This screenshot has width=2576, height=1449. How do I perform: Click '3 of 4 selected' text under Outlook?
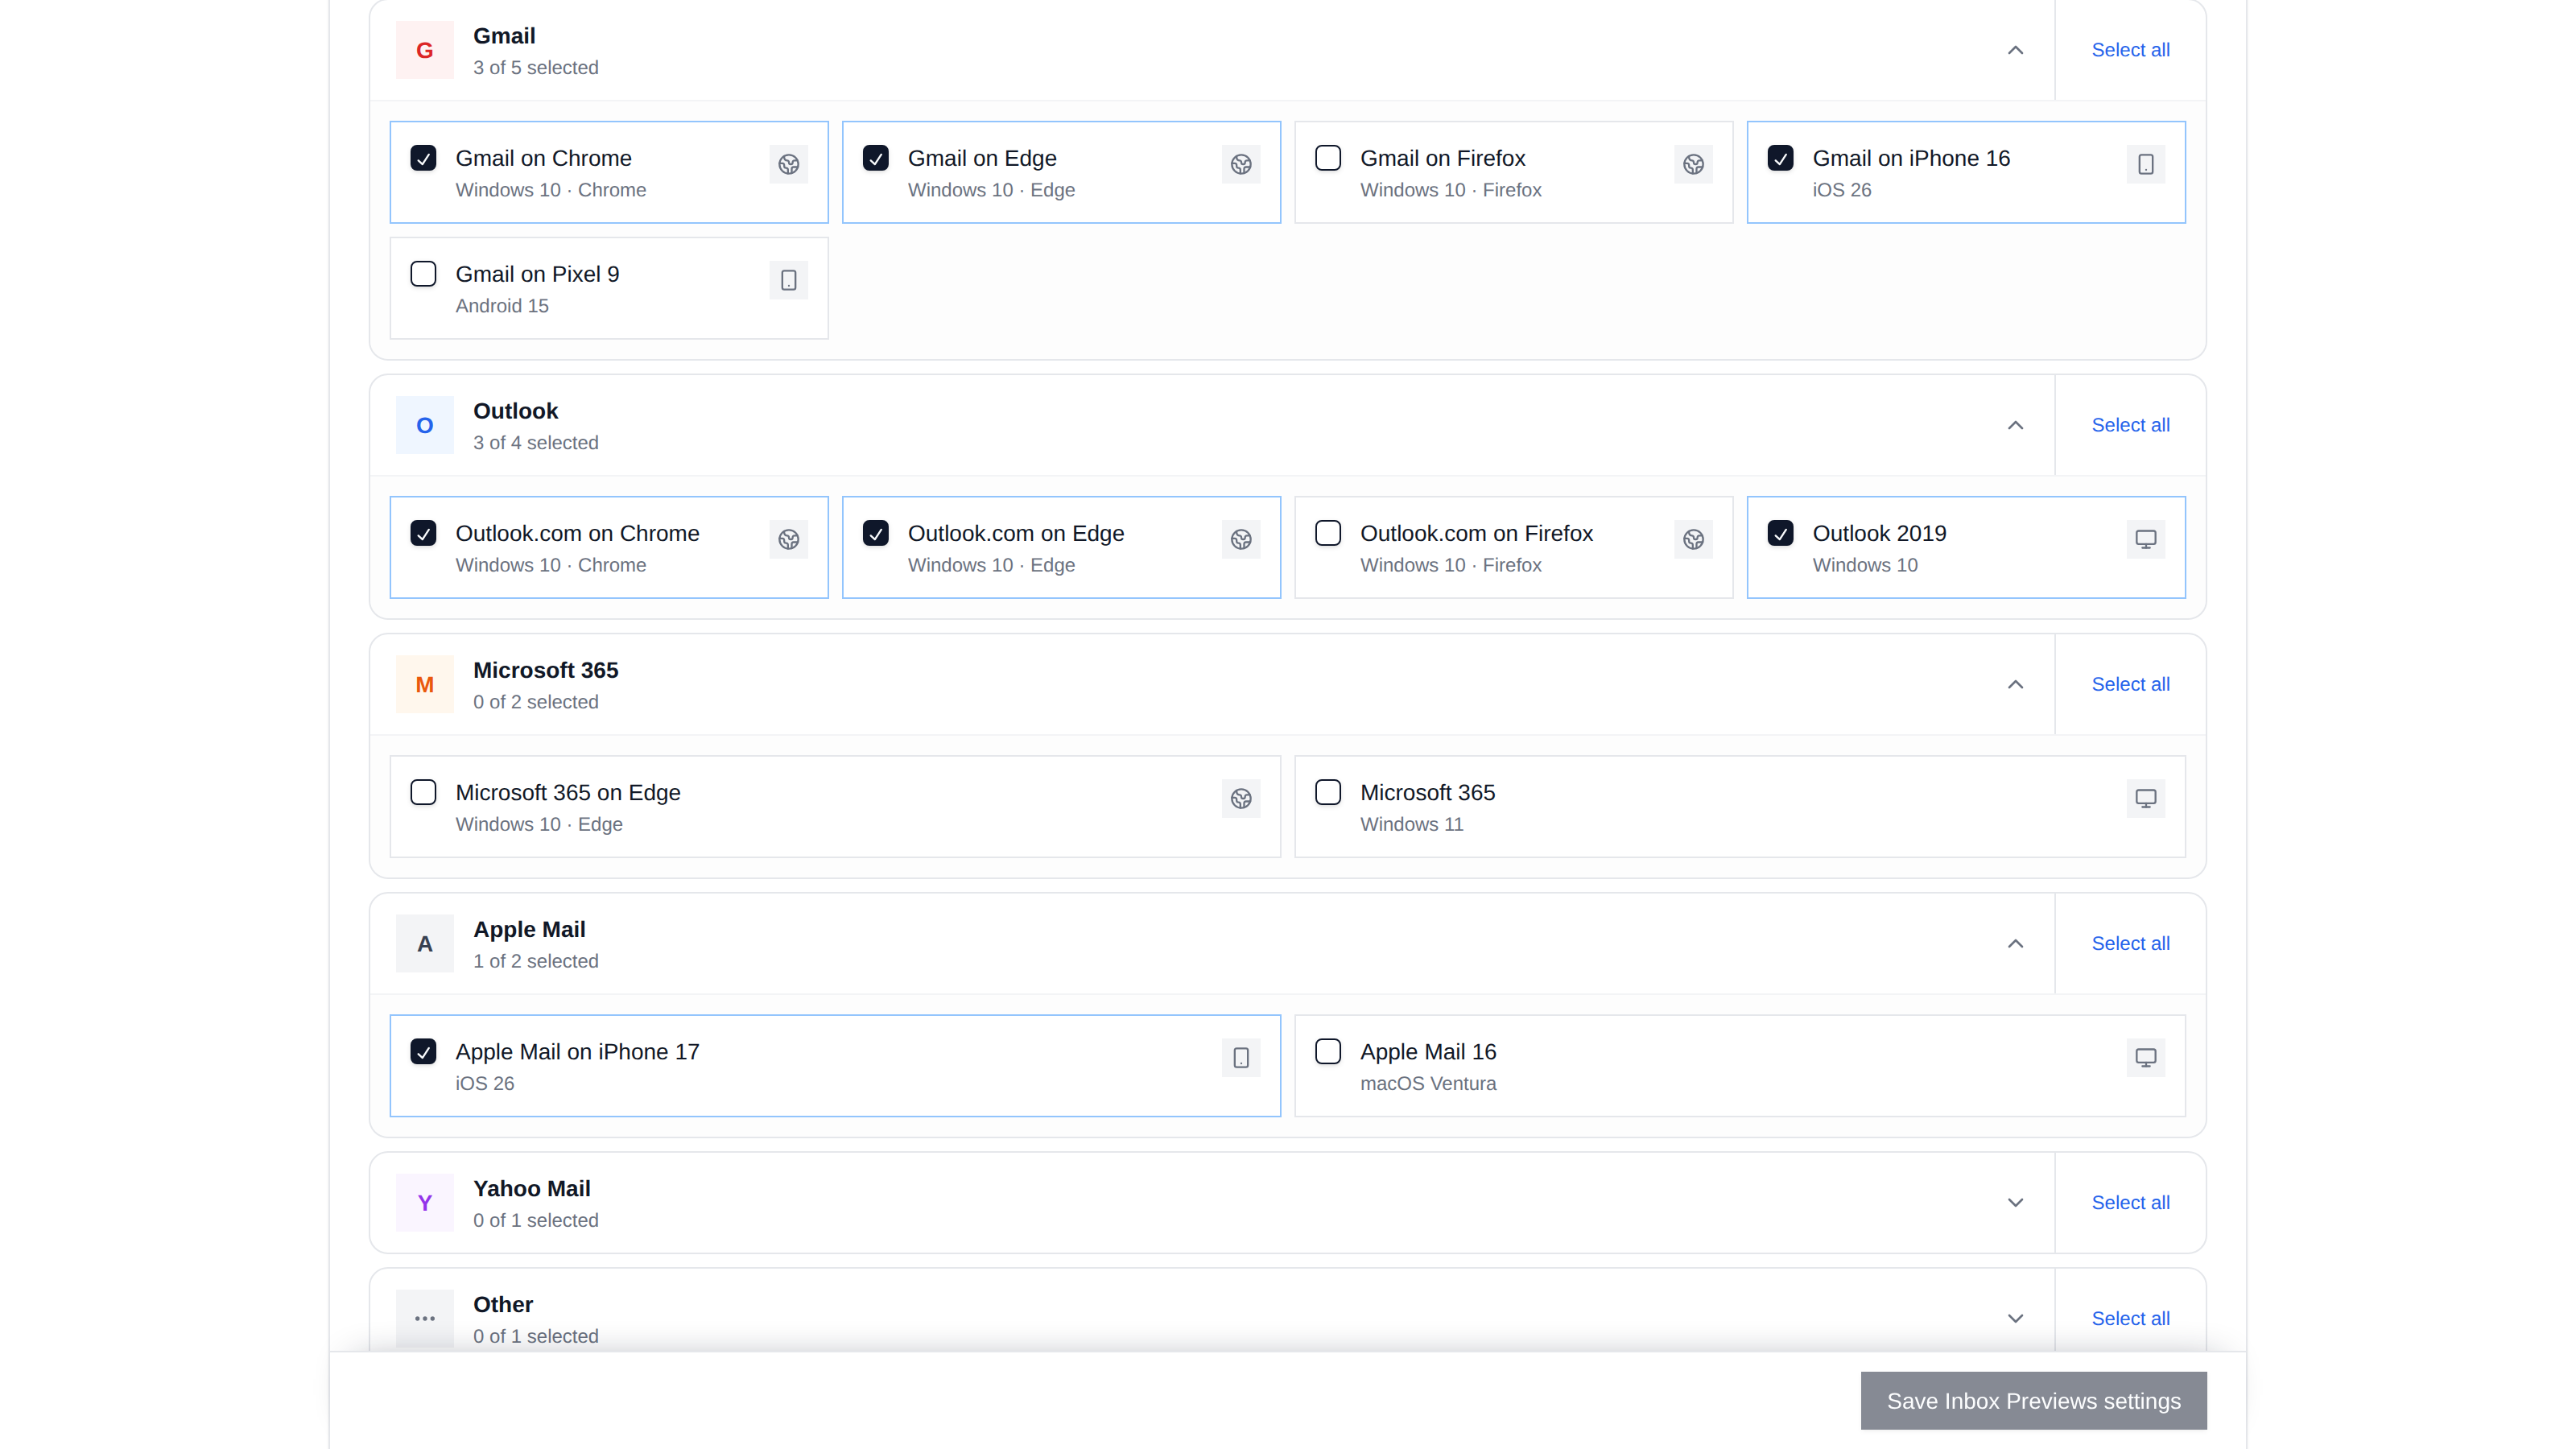point(536,443)
